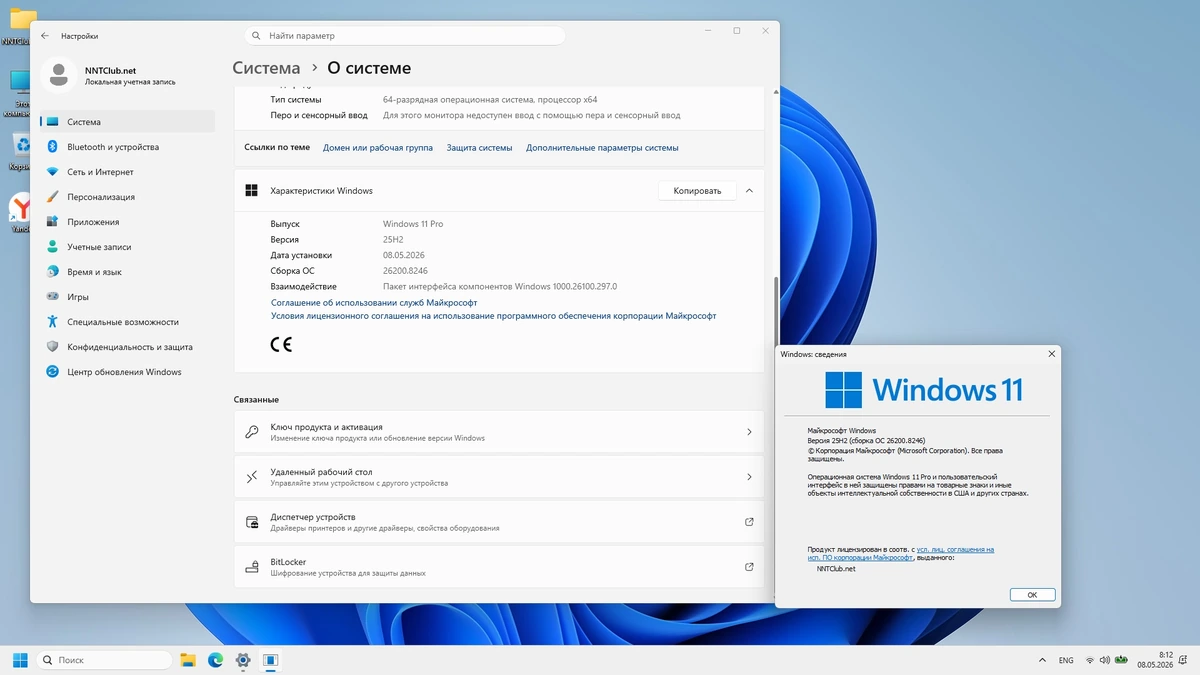Click the Найти параметр search field
Viewport: 1200px width, 675px height.
pos(405,36)
